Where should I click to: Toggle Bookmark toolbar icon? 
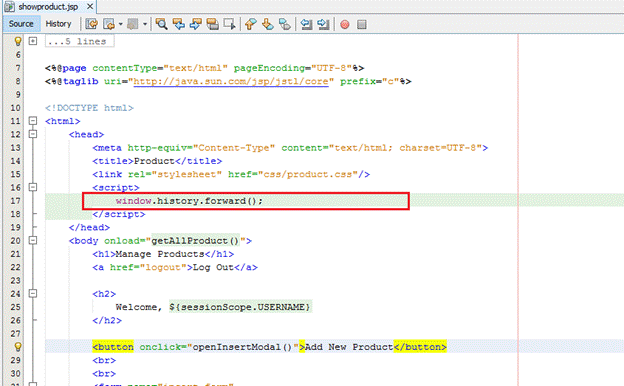[x=285, y=24]
